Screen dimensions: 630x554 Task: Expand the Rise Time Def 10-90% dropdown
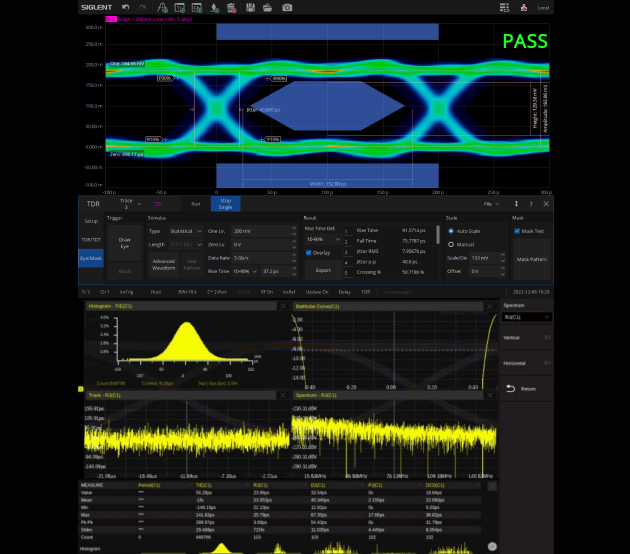[x=318, y=239]
